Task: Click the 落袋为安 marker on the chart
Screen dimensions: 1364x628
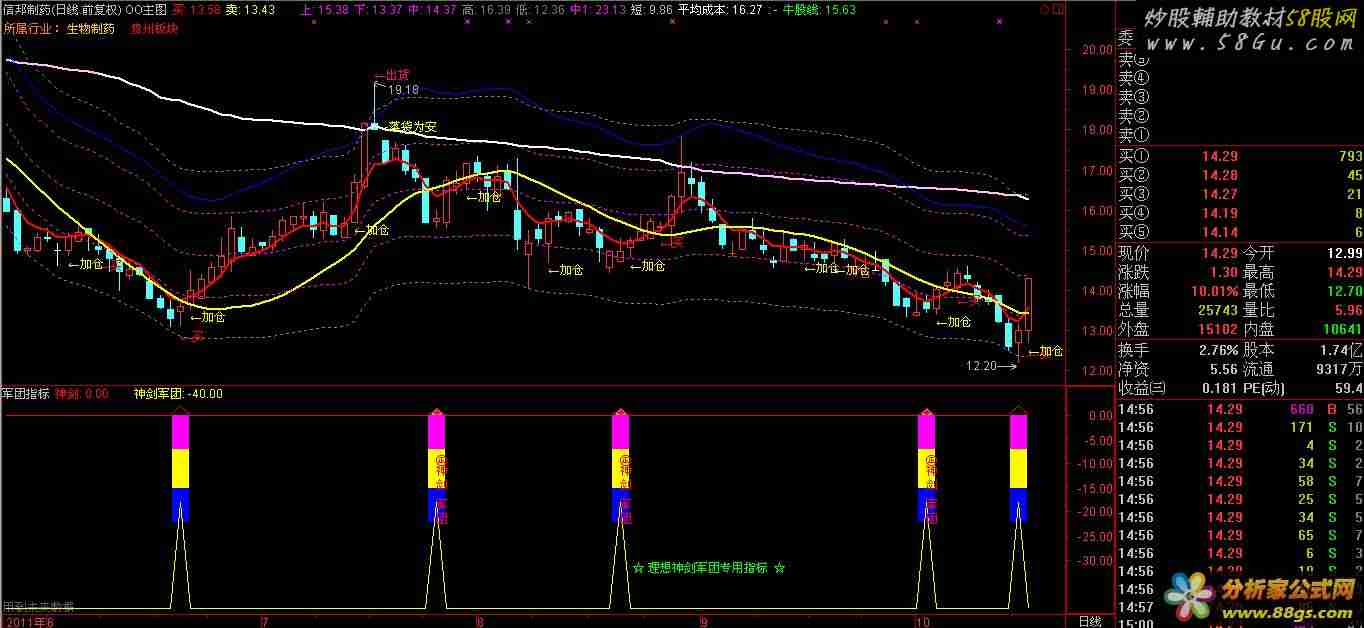Action: coord(407,127)
